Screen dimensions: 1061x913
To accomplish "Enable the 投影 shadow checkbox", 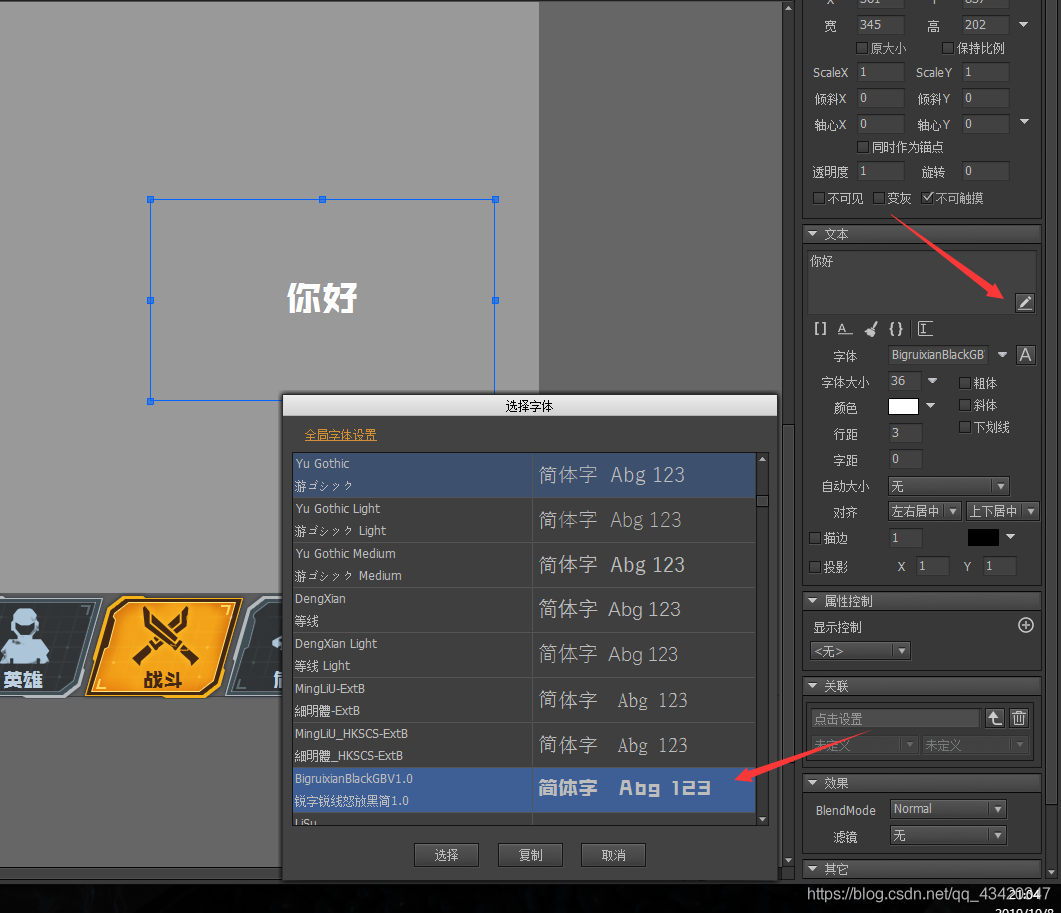I will click(x=815, y=566).
